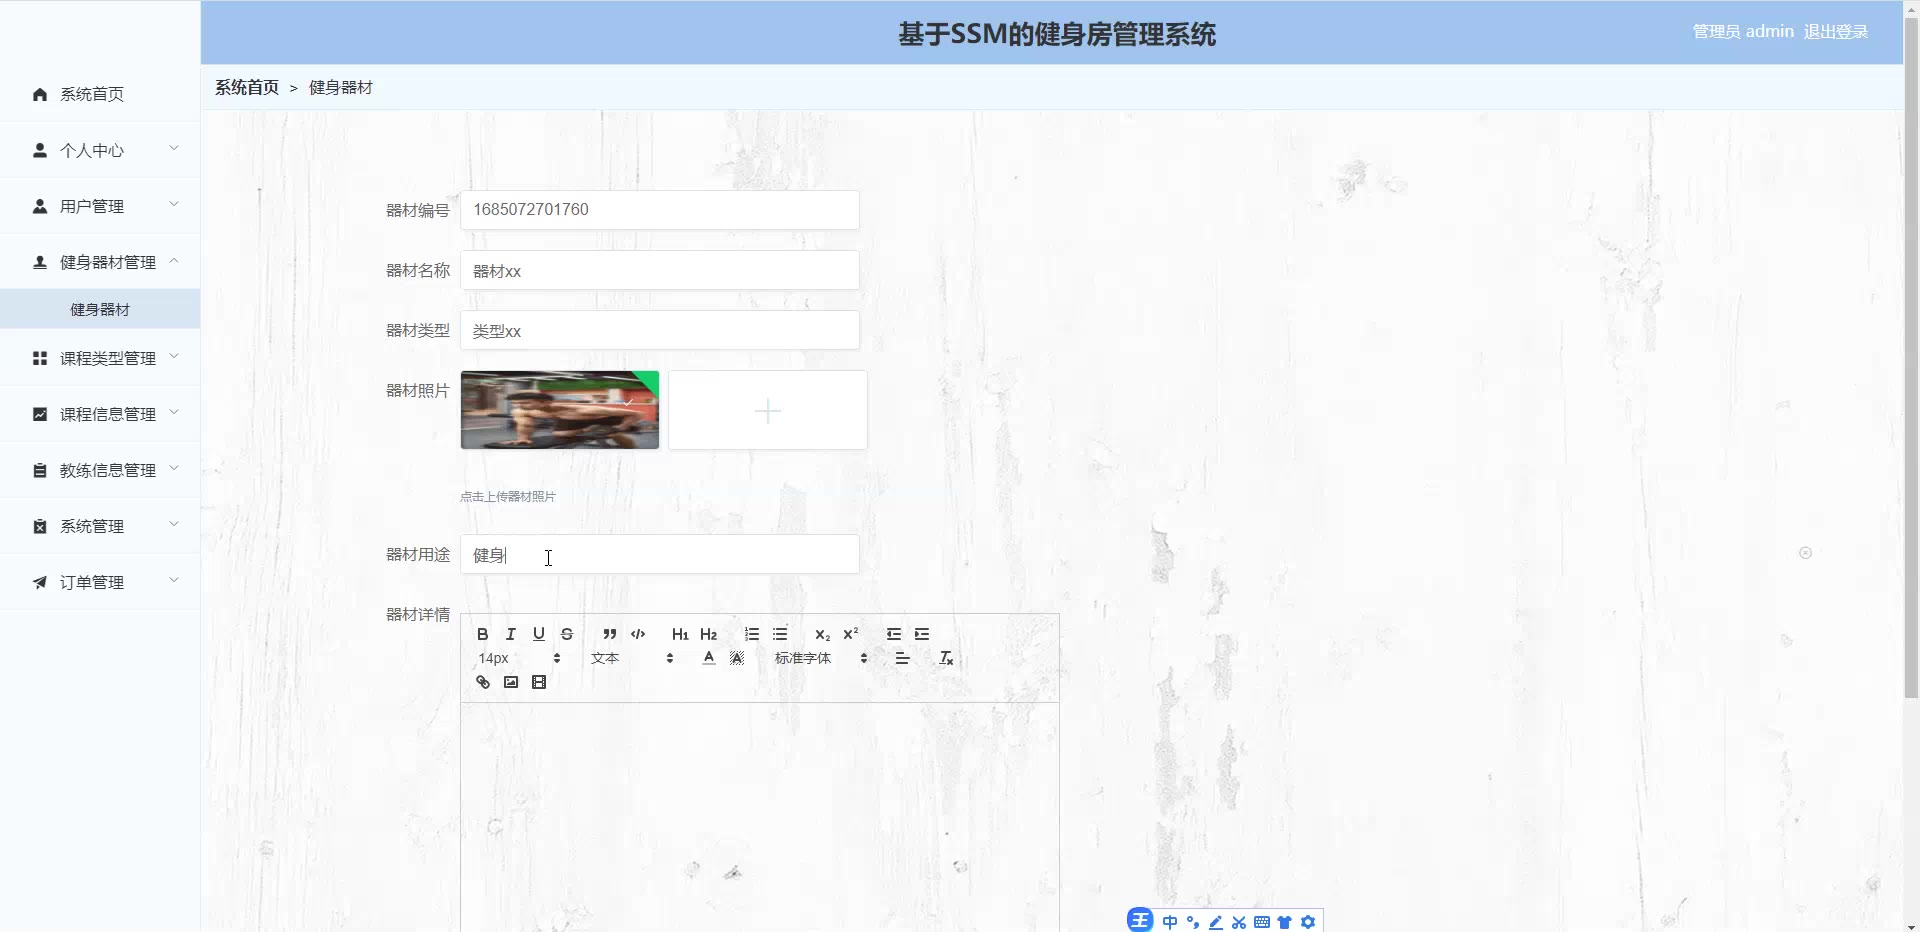
Task: Create a bulleted unordered list
Action: (x=780, y=634)
